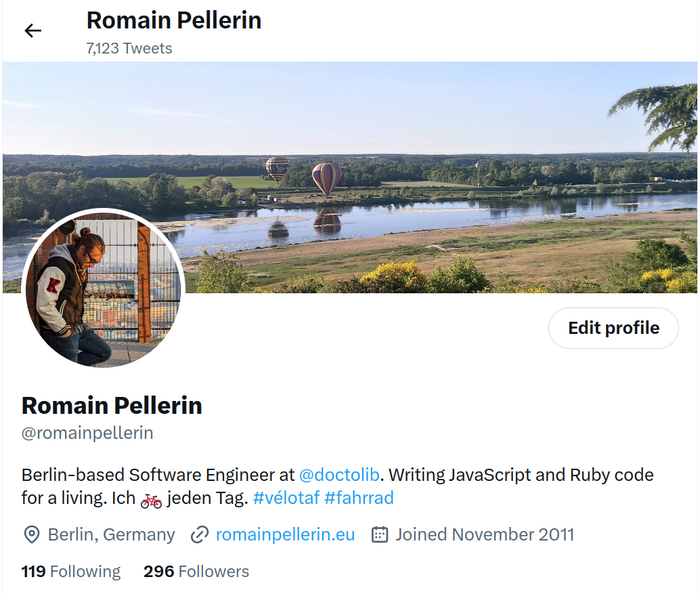Open the profile avatar photo
This screenshot has height=594, width=700.
click(103, 288)
